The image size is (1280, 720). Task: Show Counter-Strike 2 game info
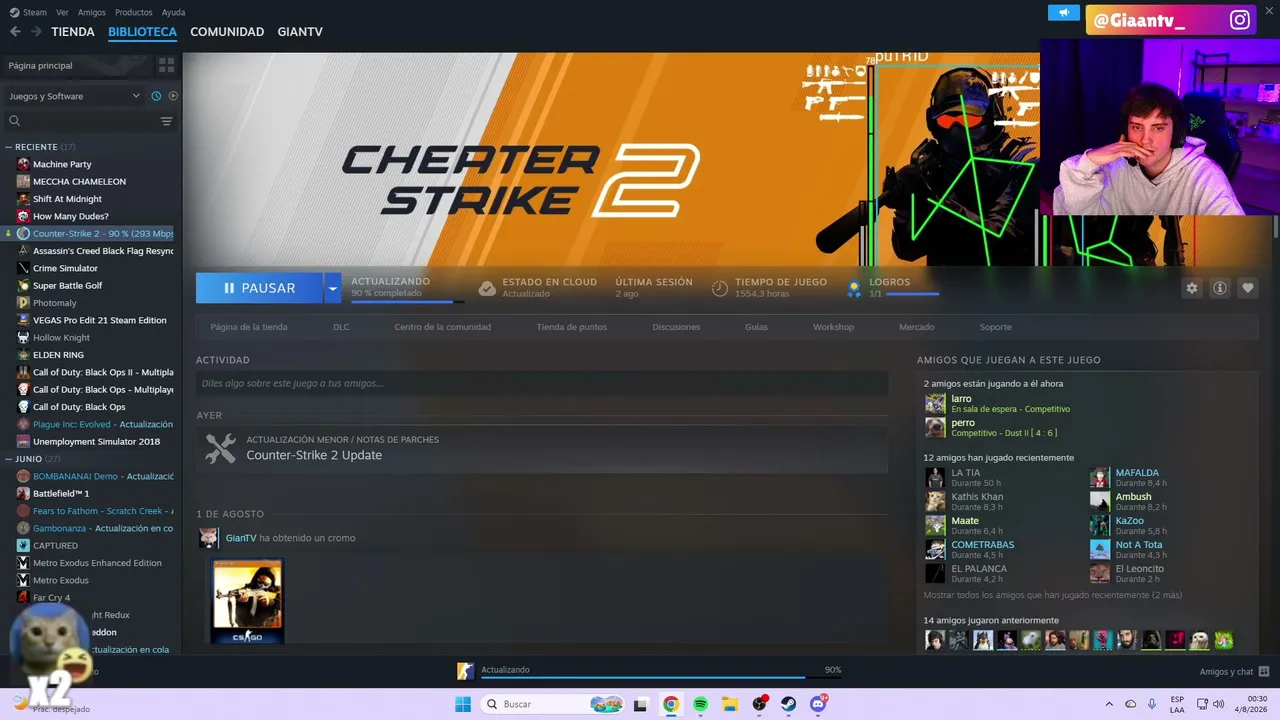pos(1220,288)
